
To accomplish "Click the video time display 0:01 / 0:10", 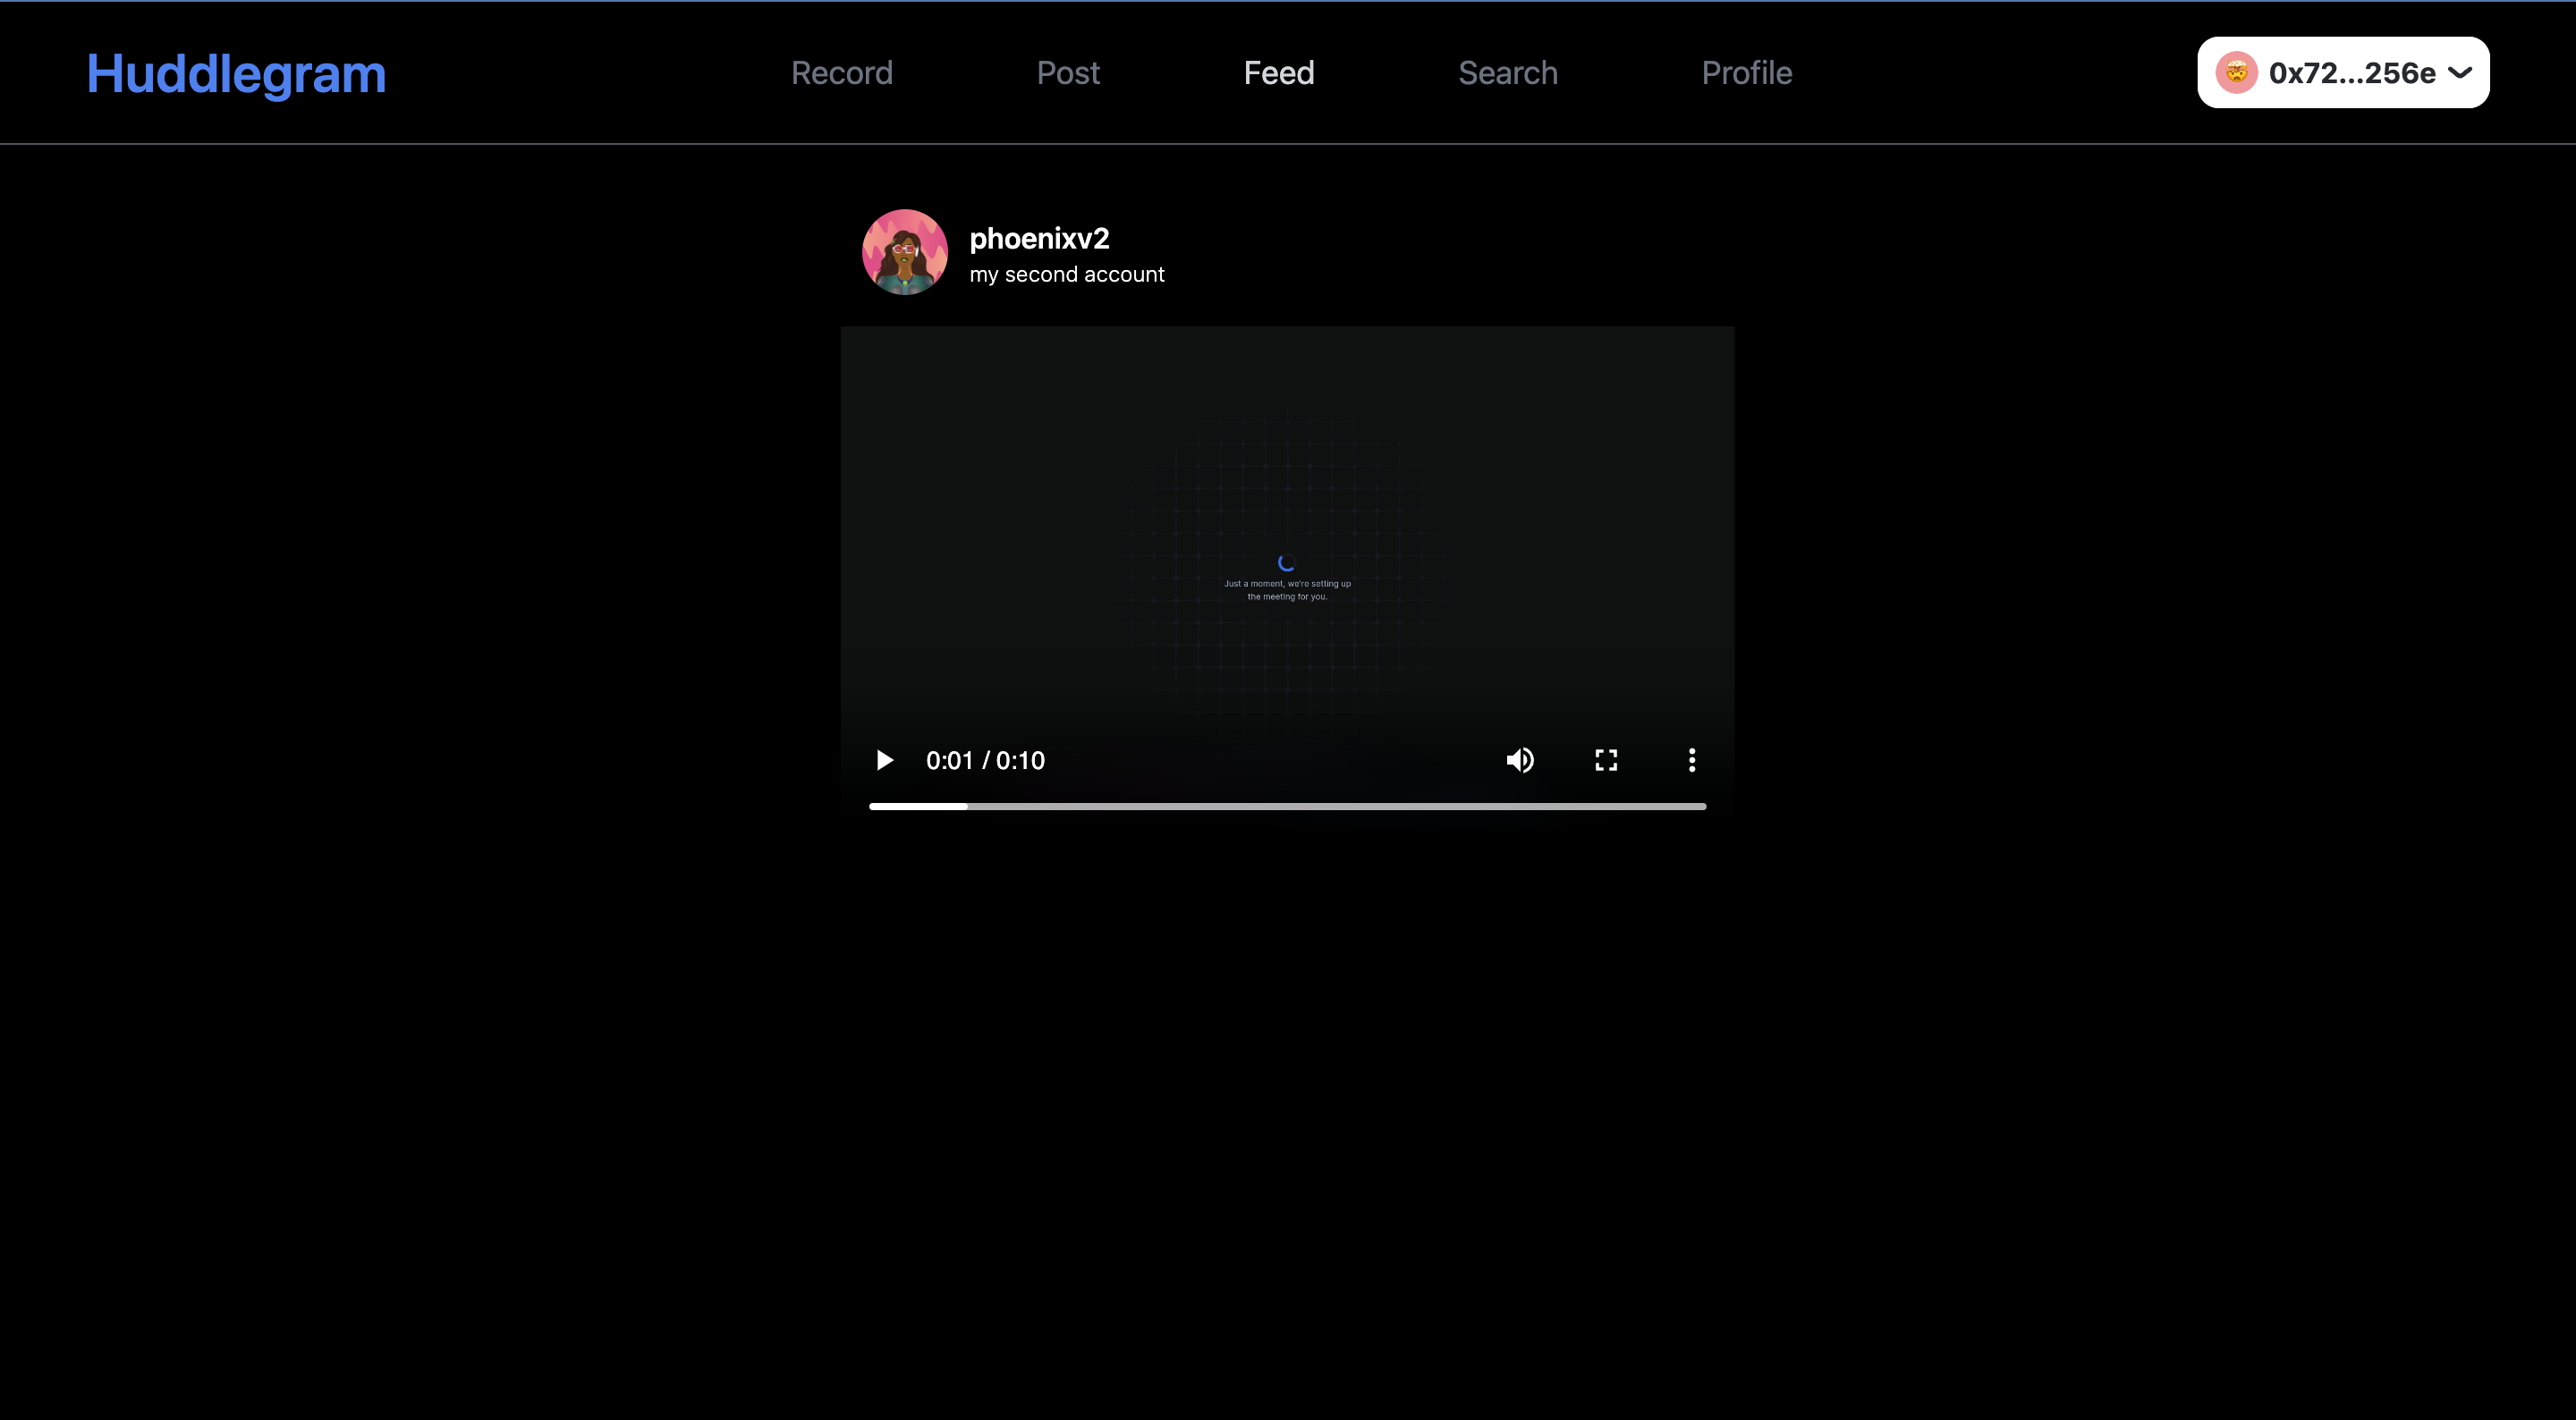I will (985, 761).
